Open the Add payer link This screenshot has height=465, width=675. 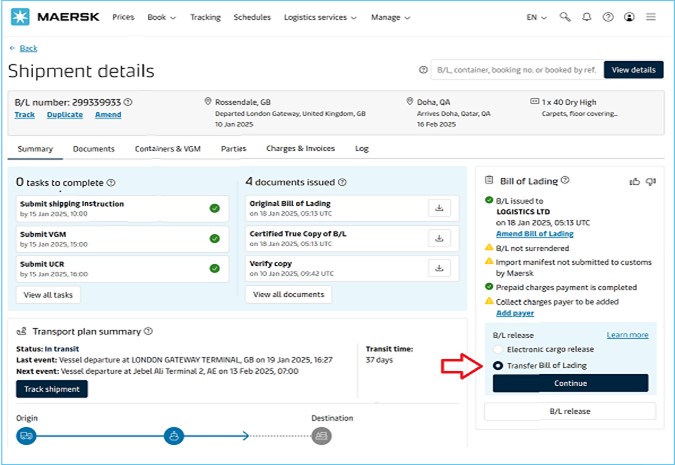pos(515,313)
